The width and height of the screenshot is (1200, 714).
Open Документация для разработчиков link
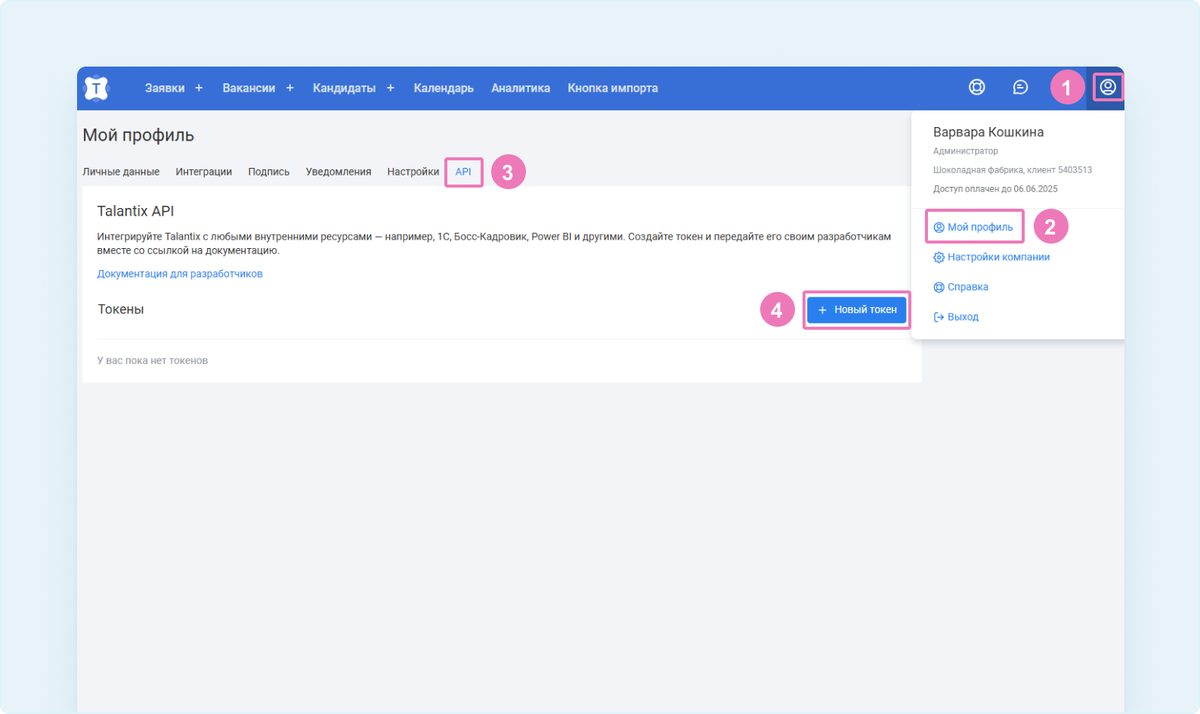(x=180, y=273)
